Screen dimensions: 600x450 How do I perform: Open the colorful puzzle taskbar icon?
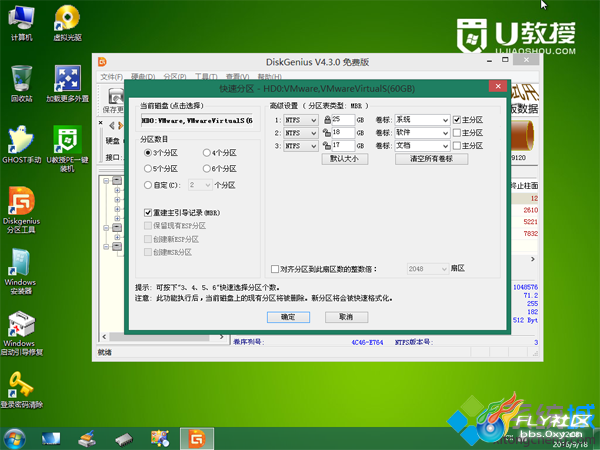[160, 439]
